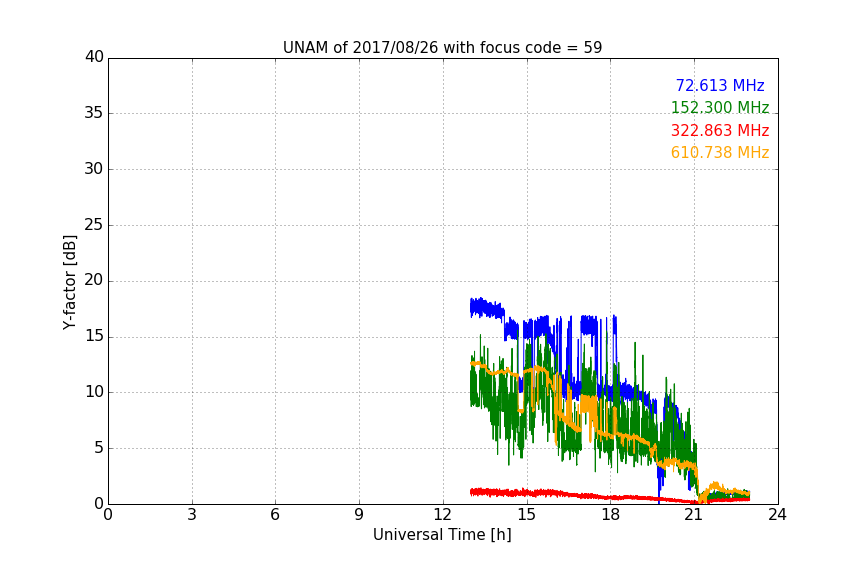Click the x-axis tick label '21'

(x=694, y=515)
